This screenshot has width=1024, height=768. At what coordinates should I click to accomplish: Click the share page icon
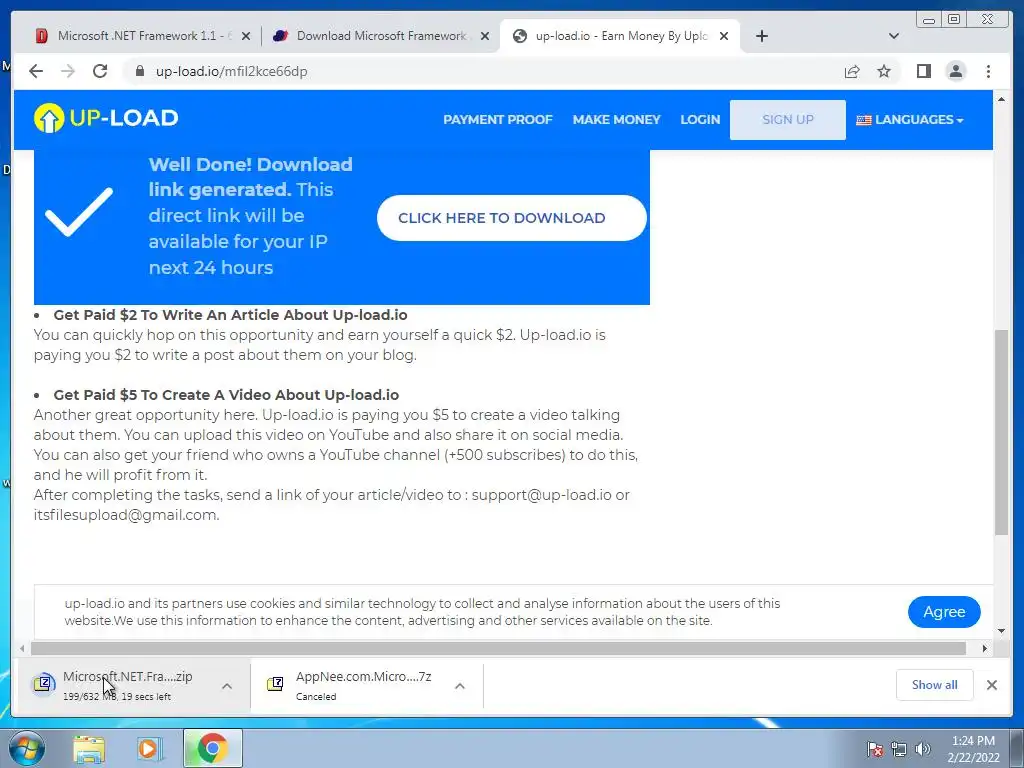click(852, 71)
